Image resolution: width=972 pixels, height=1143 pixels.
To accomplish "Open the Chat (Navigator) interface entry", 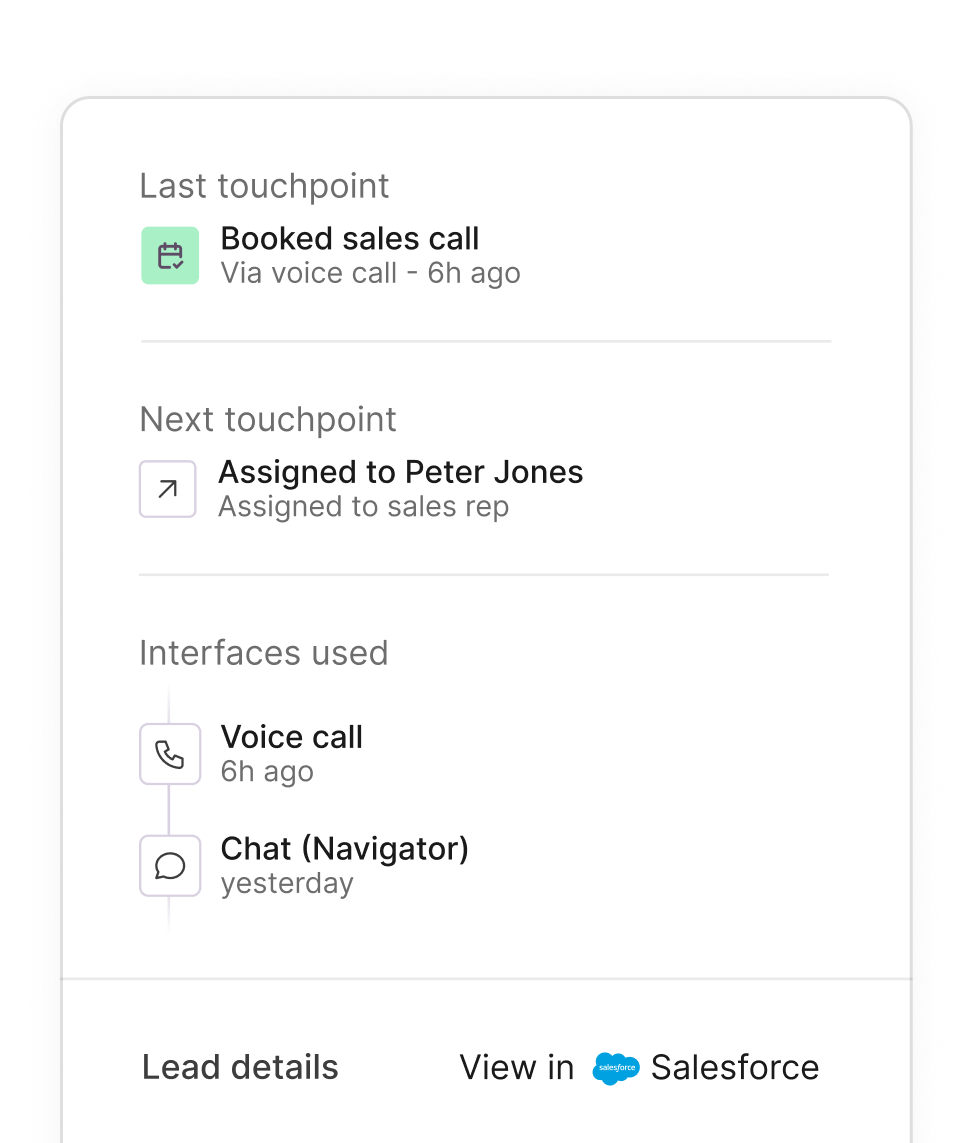I will coord(344,849).
